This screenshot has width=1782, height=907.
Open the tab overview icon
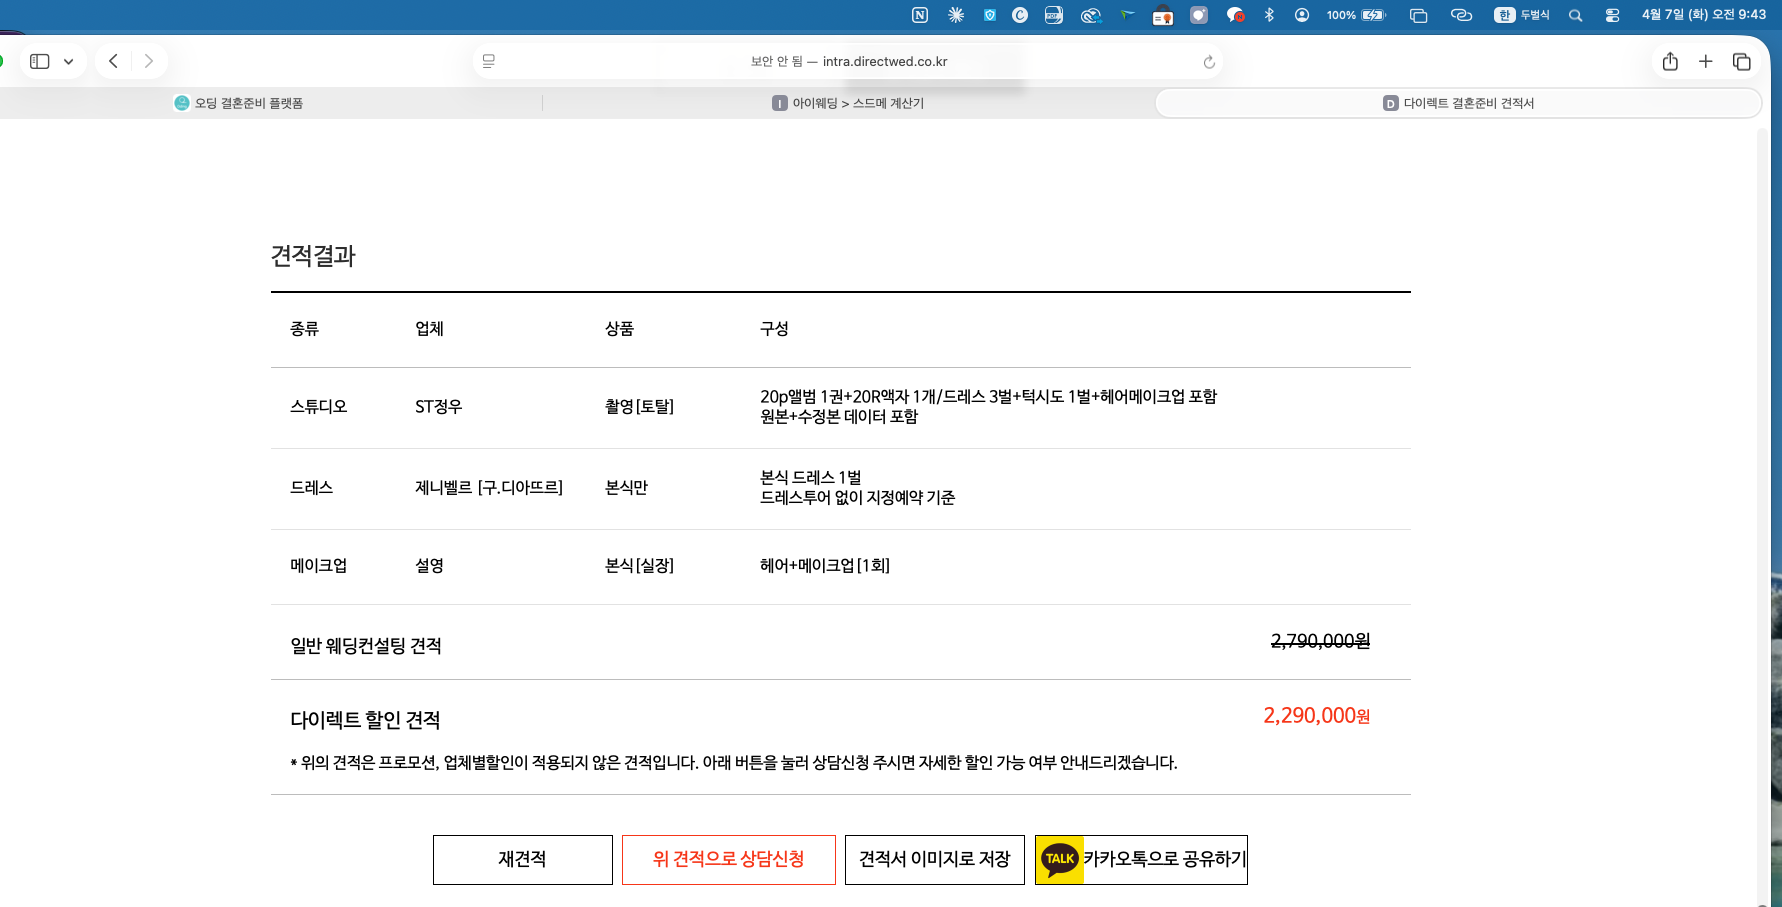1742,61
